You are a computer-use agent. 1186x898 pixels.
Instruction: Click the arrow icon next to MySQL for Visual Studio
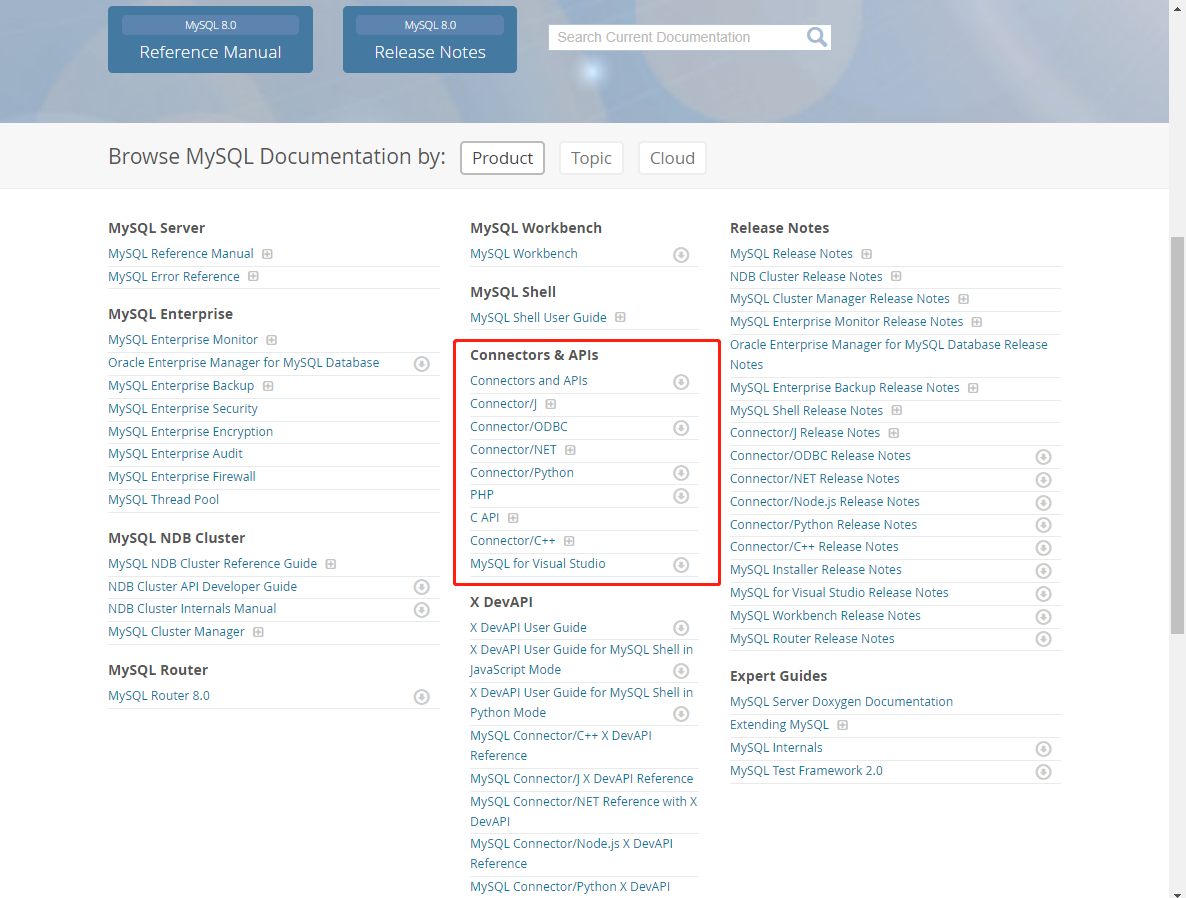(681, 564)
